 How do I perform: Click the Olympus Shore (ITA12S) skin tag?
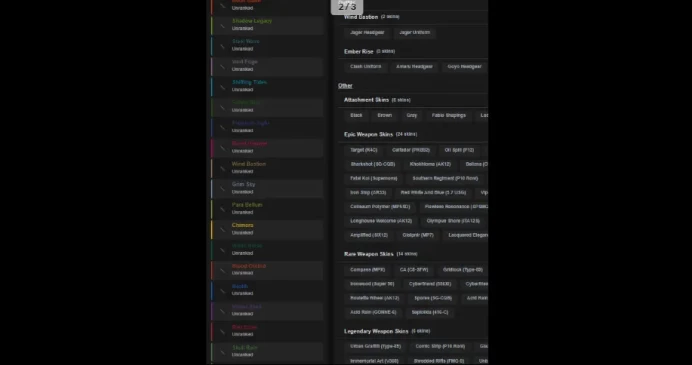pyautogui.click(x=453, y=221)
